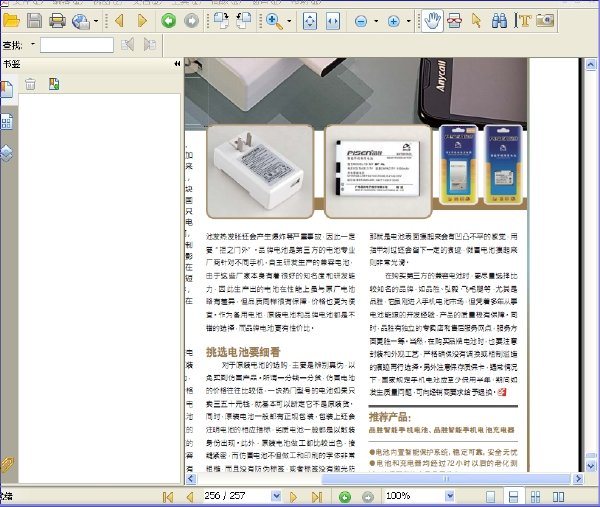Click the 查找 search input field

[x=77, y=45]
